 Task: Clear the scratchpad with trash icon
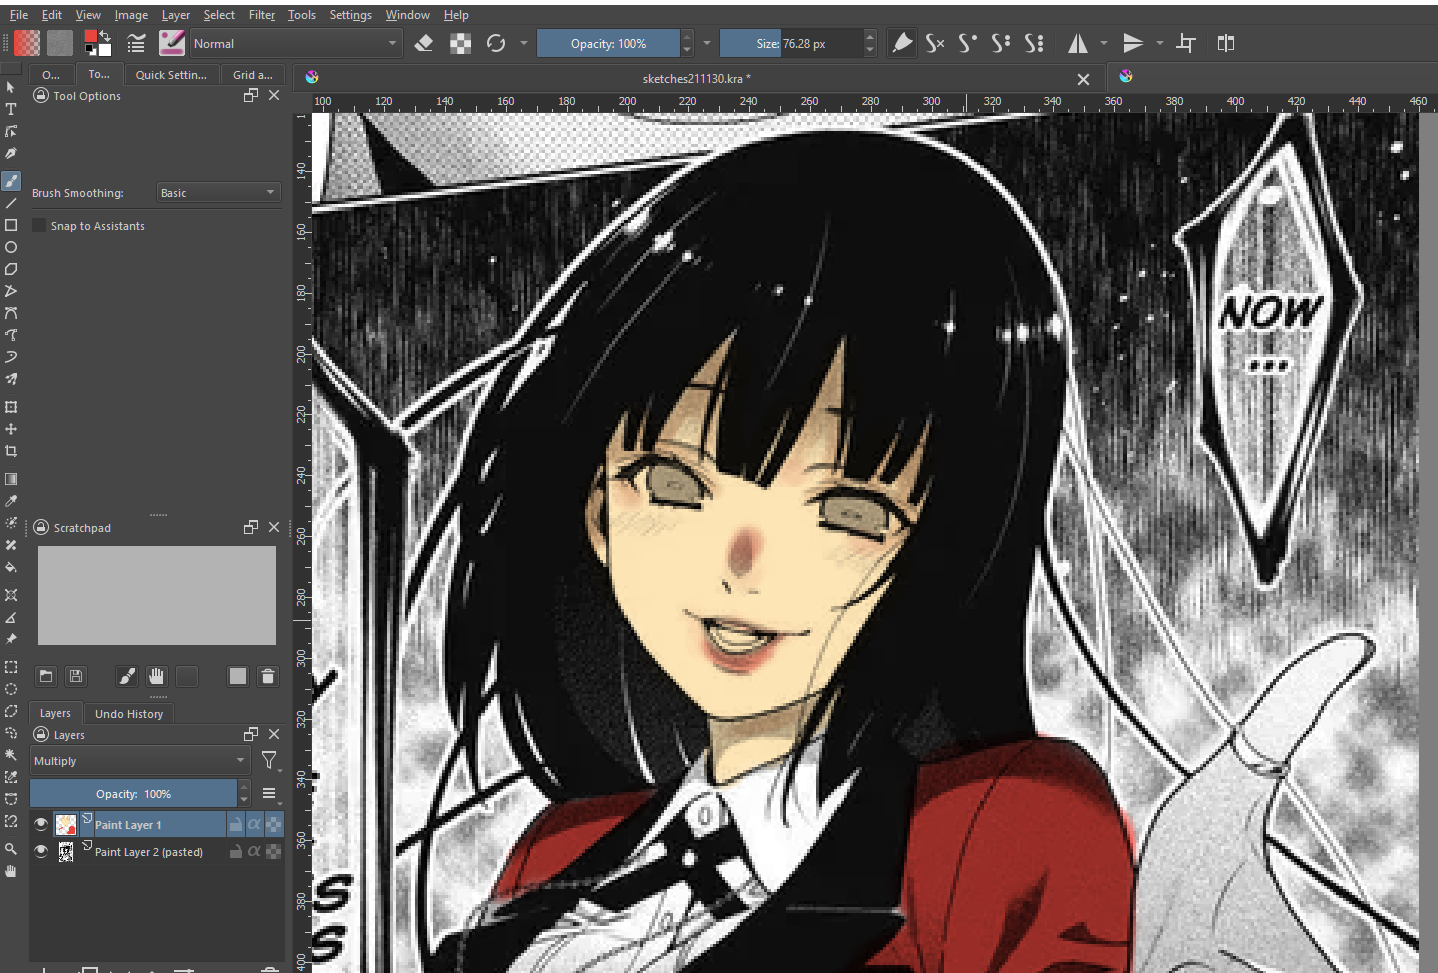(x=267, y=677)
